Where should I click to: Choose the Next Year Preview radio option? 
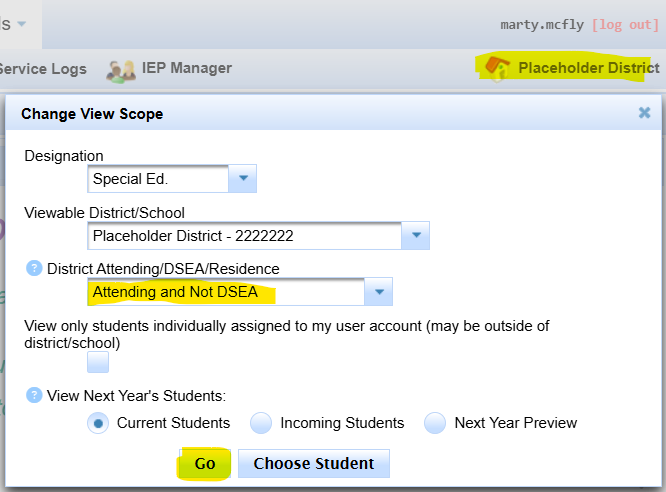pos(435,423)
